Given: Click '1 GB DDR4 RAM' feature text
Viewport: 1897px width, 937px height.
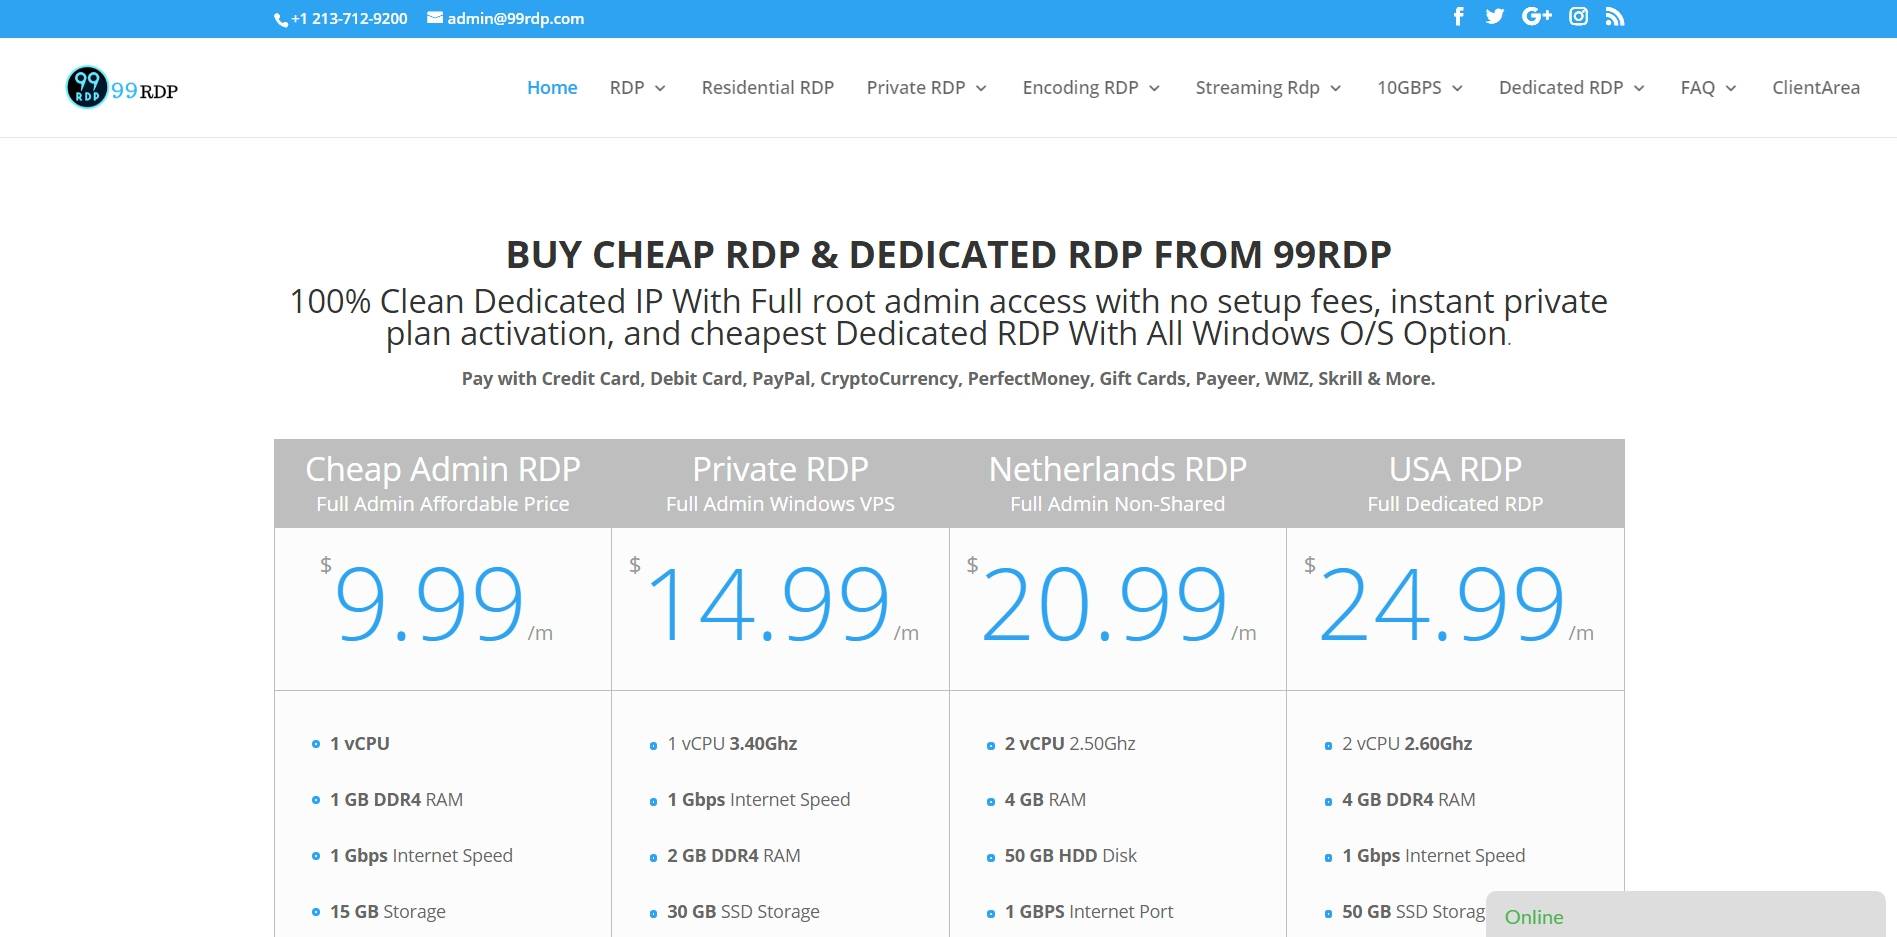Looking at the screenshot, I should (x=396, y=799).
